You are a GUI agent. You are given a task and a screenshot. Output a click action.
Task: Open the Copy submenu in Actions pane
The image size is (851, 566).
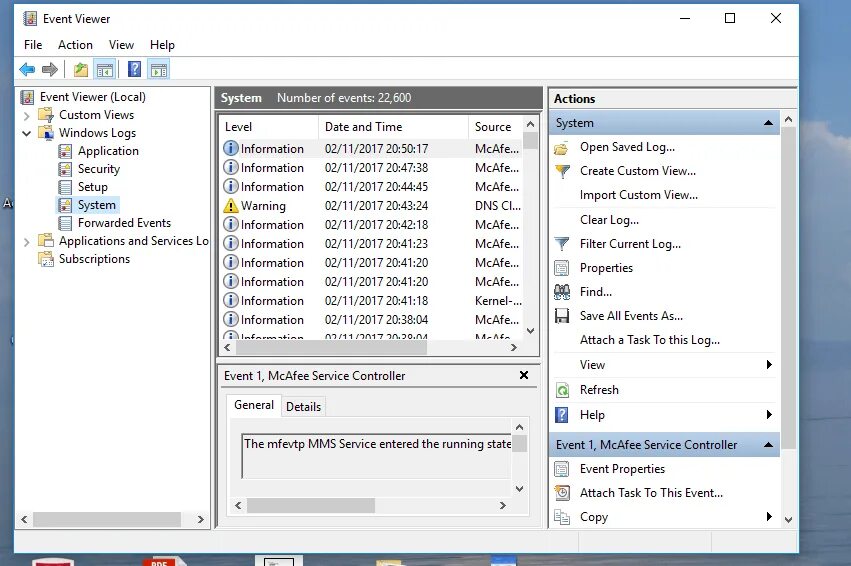pyautogui.click(x=663, y=517)
